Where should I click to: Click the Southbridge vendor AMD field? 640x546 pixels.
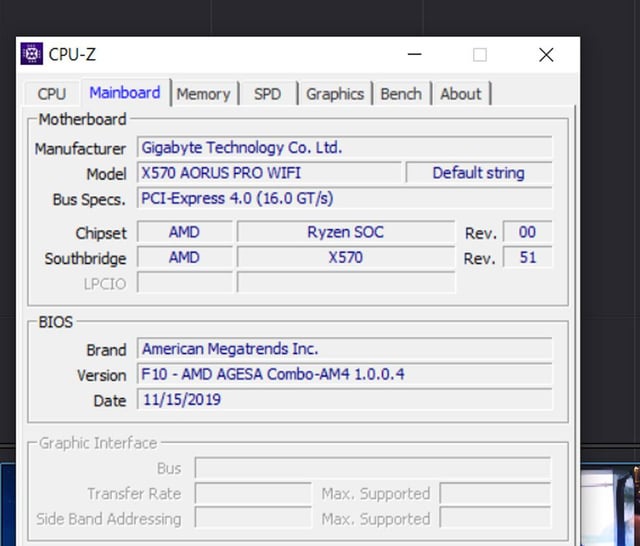pyautogui.click(x=185, y=257)
